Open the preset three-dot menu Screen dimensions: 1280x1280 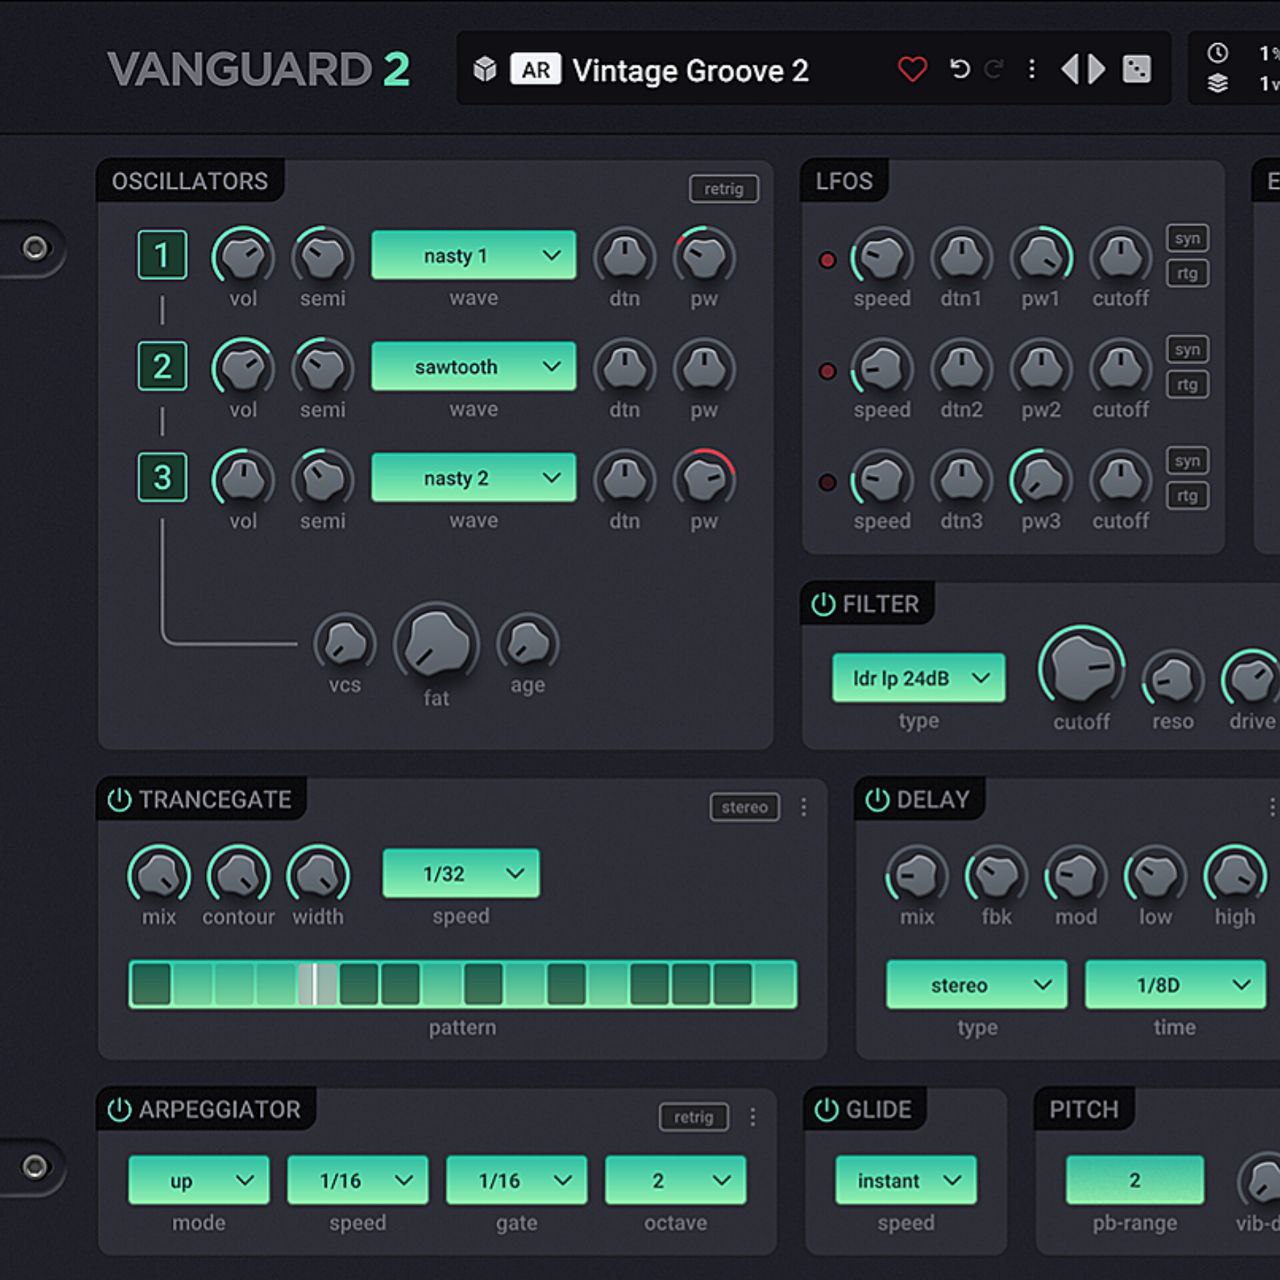click(x=1032, y=69)
